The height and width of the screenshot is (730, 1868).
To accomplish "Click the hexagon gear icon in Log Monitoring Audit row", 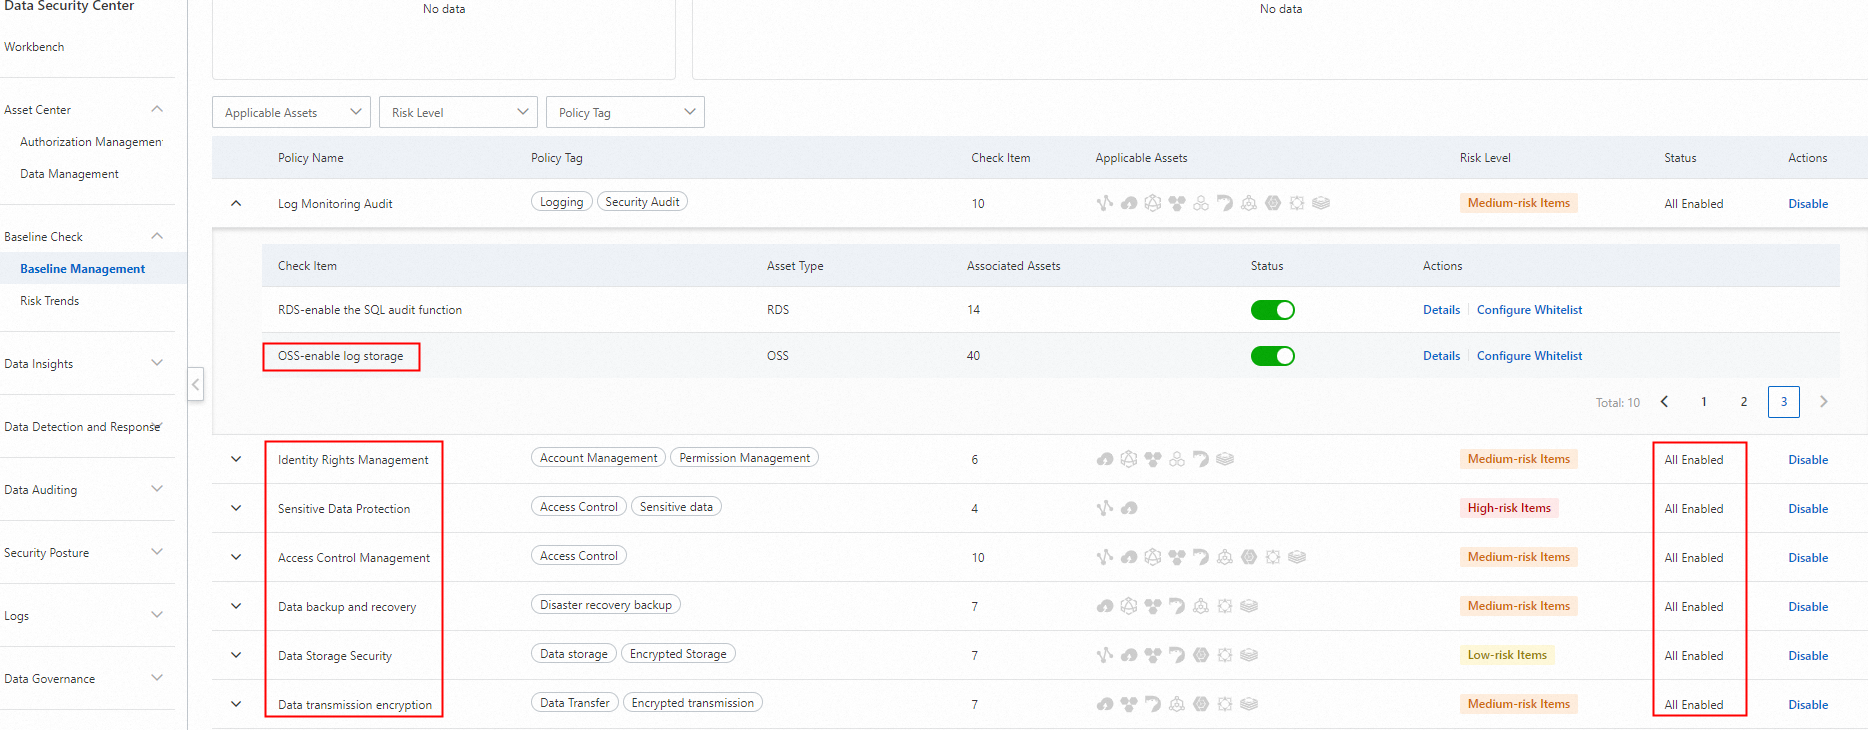I will 1273,203.
